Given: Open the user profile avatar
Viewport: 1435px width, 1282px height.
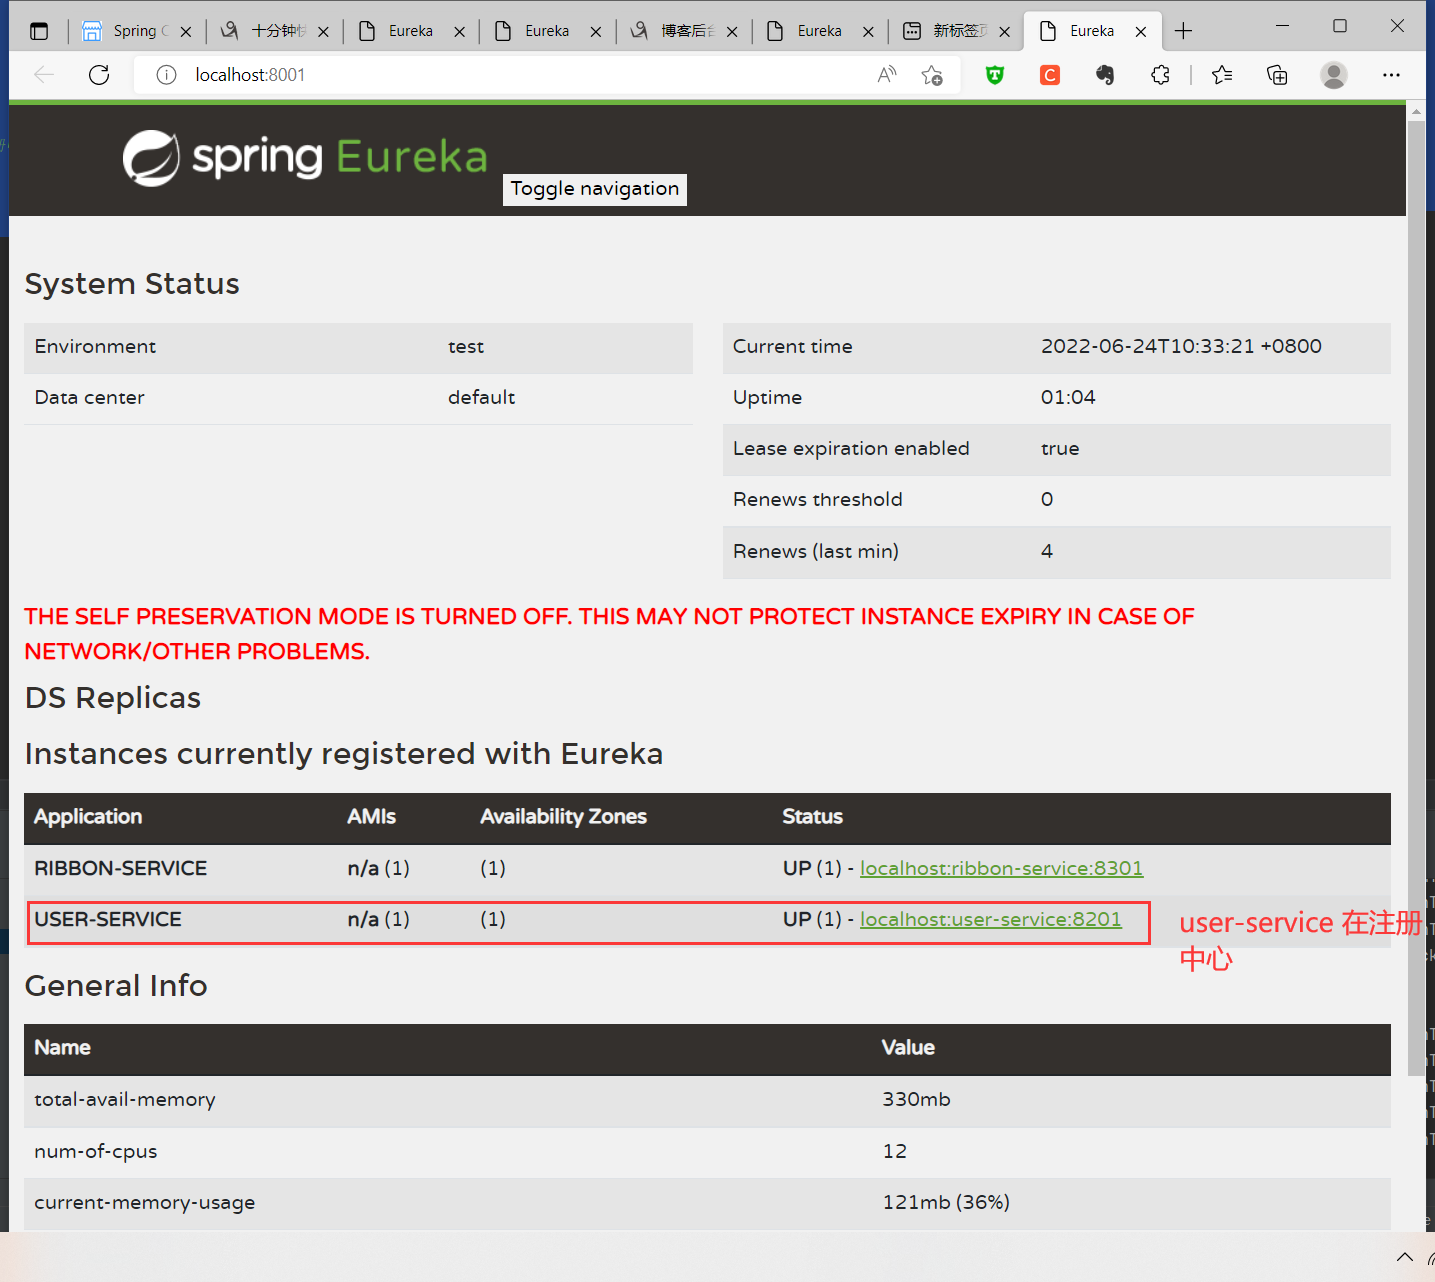Looking at the screenshot, I should [1334, 75].
